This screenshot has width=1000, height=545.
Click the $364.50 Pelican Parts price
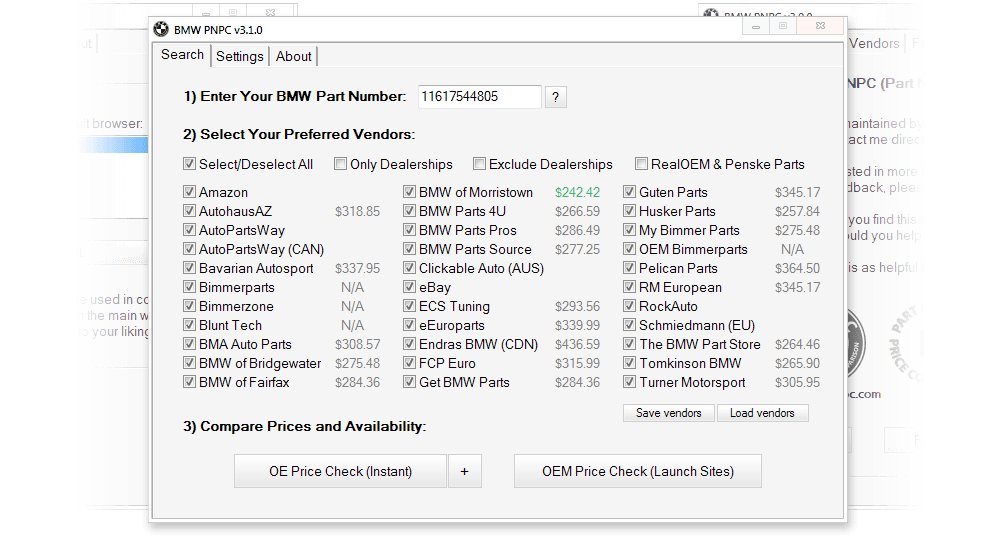[797, 268]
